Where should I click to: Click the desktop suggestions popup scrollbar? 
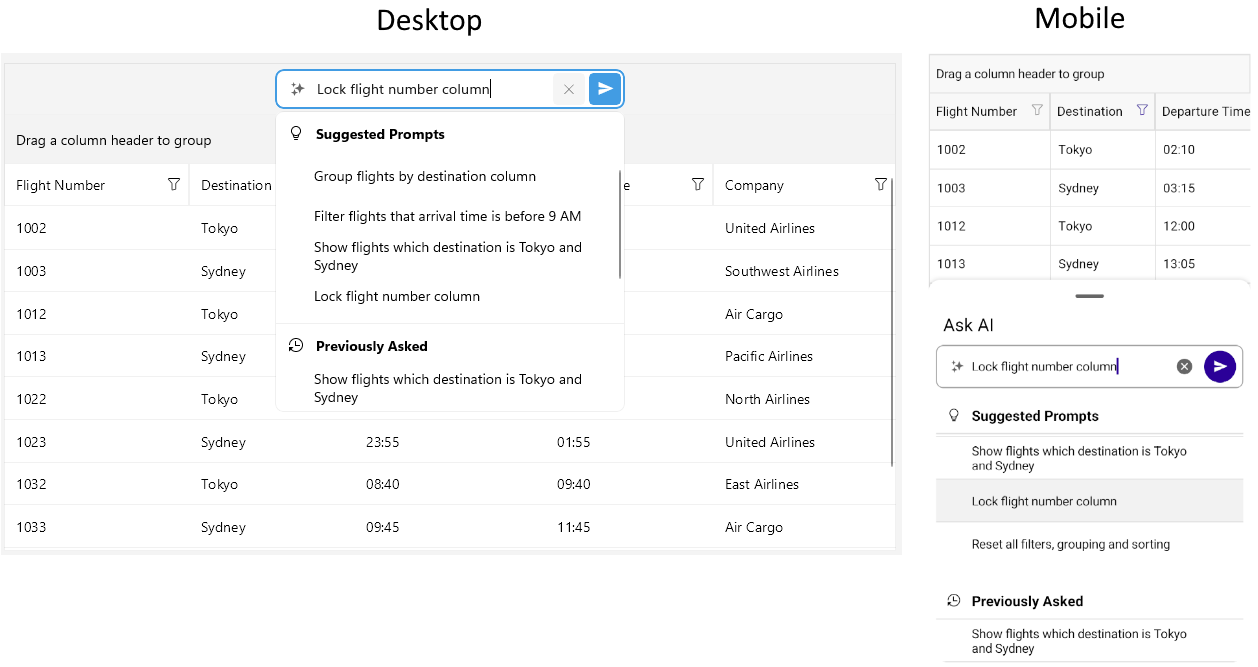click(620, 225)
